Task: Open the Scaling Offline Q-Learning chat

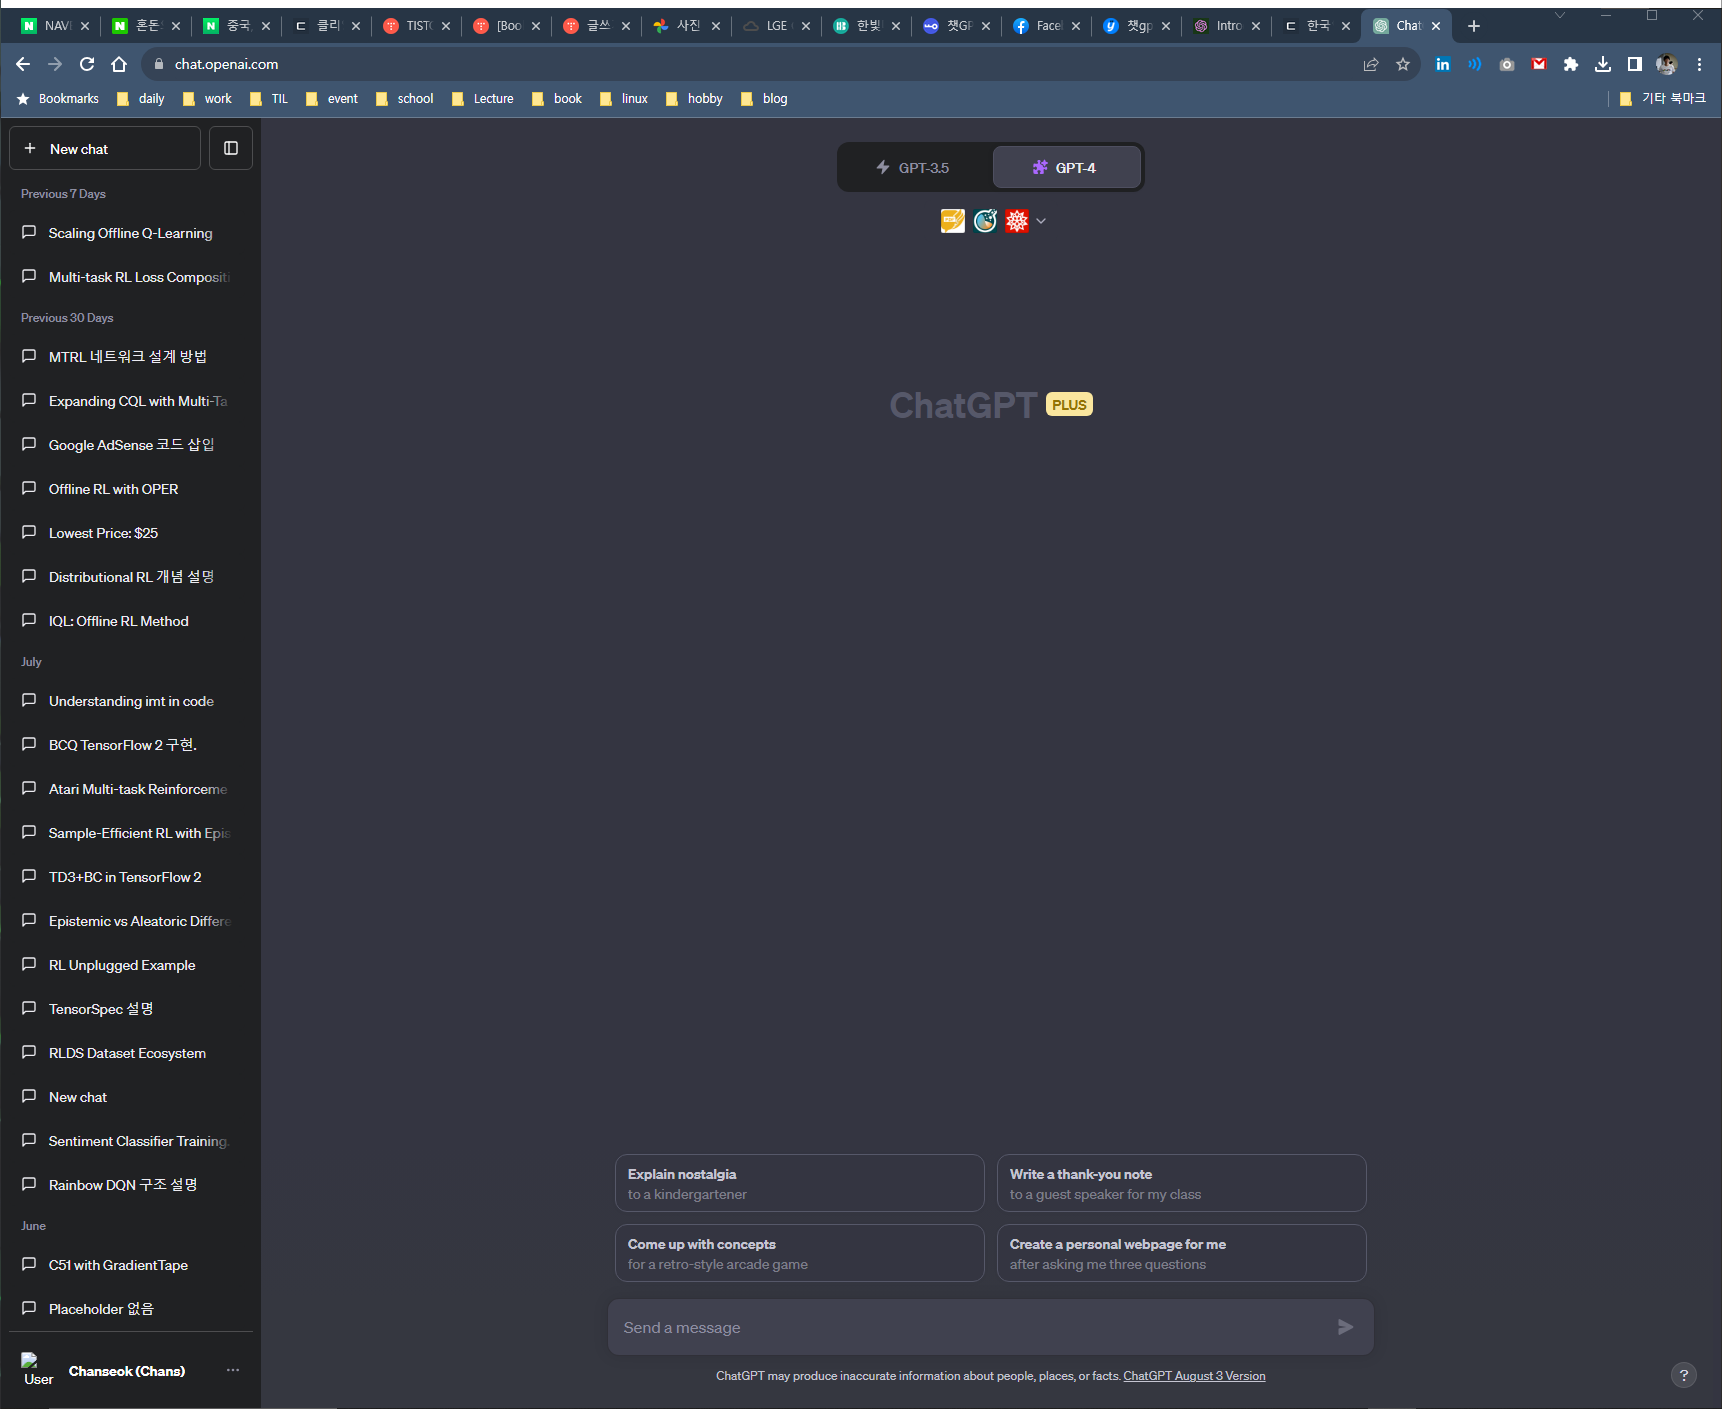Action: [x=131, y=233]
